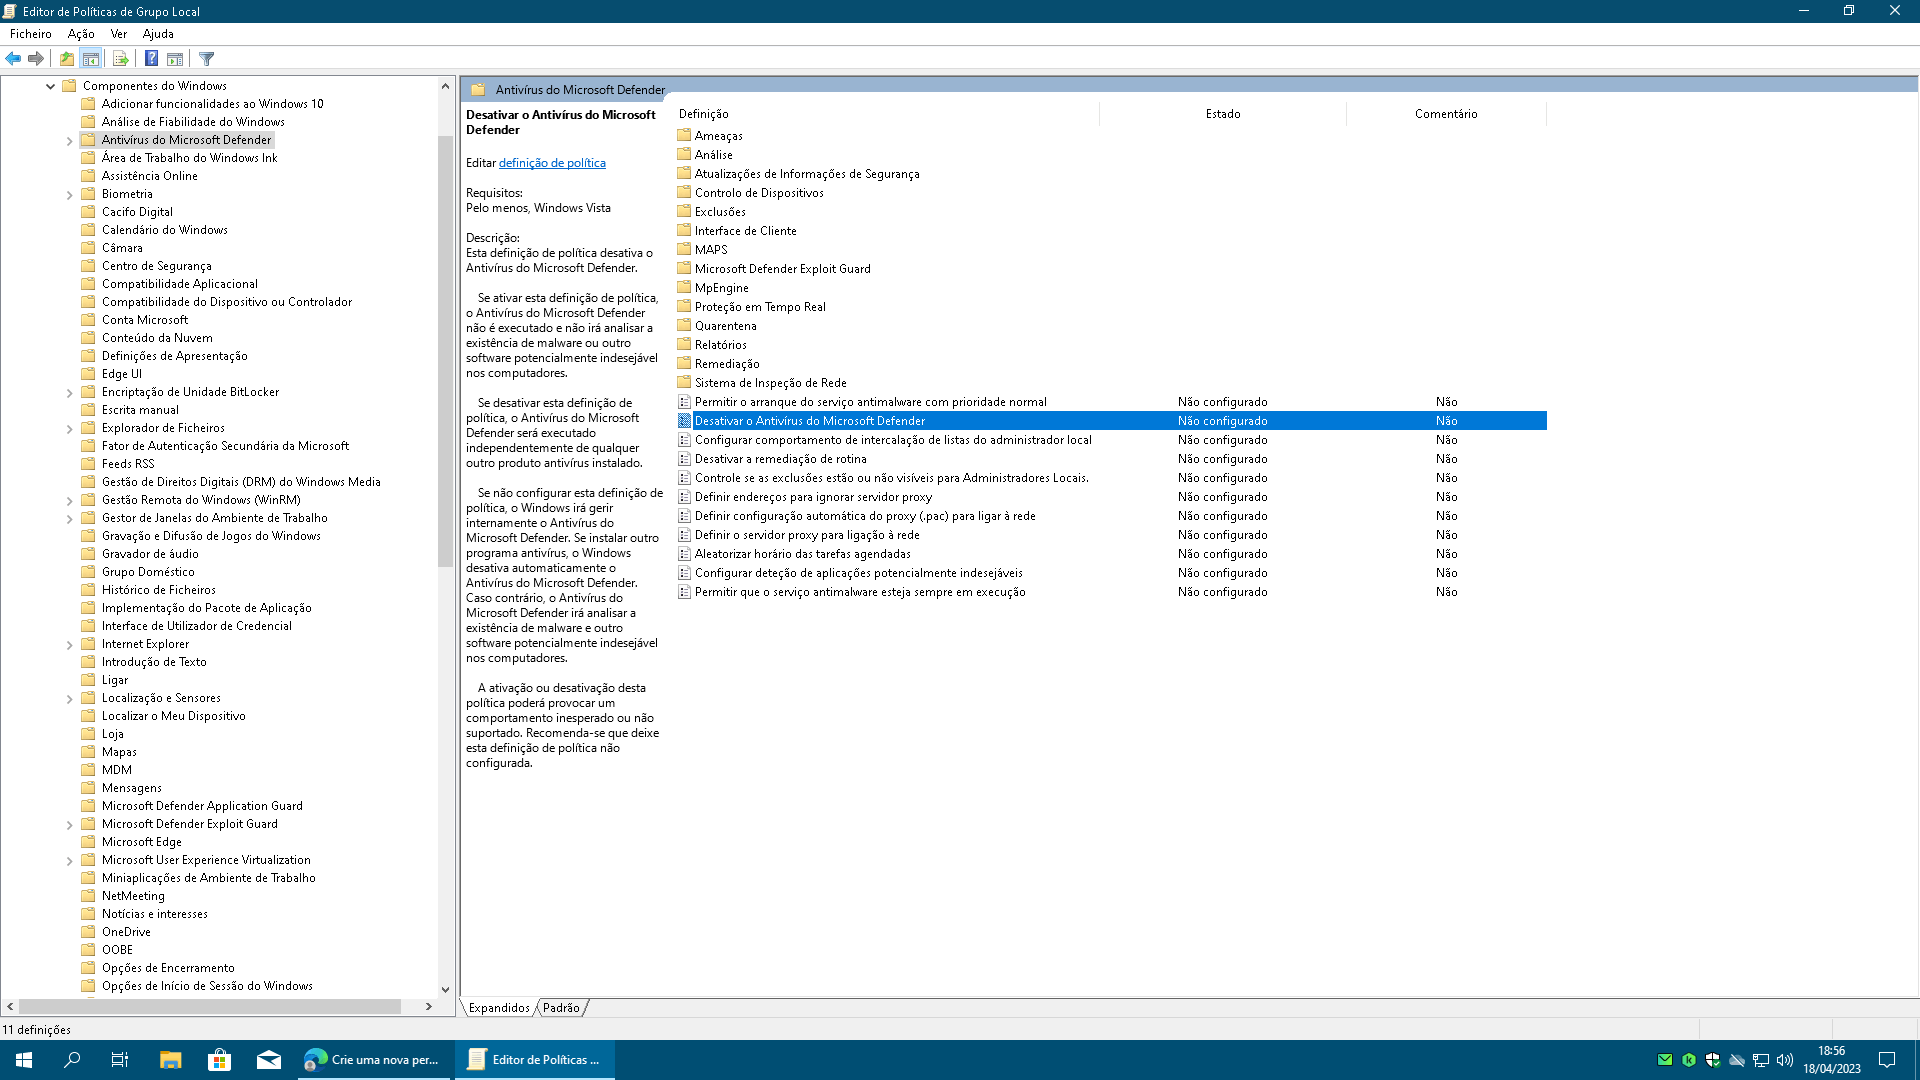This screenshot has width=1920, height=1080.
Task: Click the Up one level folder icon
Action: [x=67, y=59]
